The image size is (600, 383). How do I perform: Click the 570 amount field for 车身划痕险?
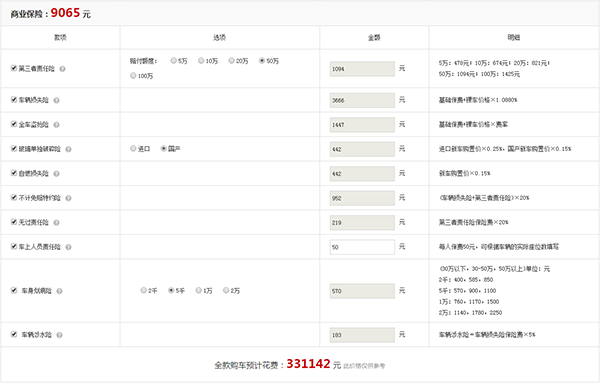(362, 291)
